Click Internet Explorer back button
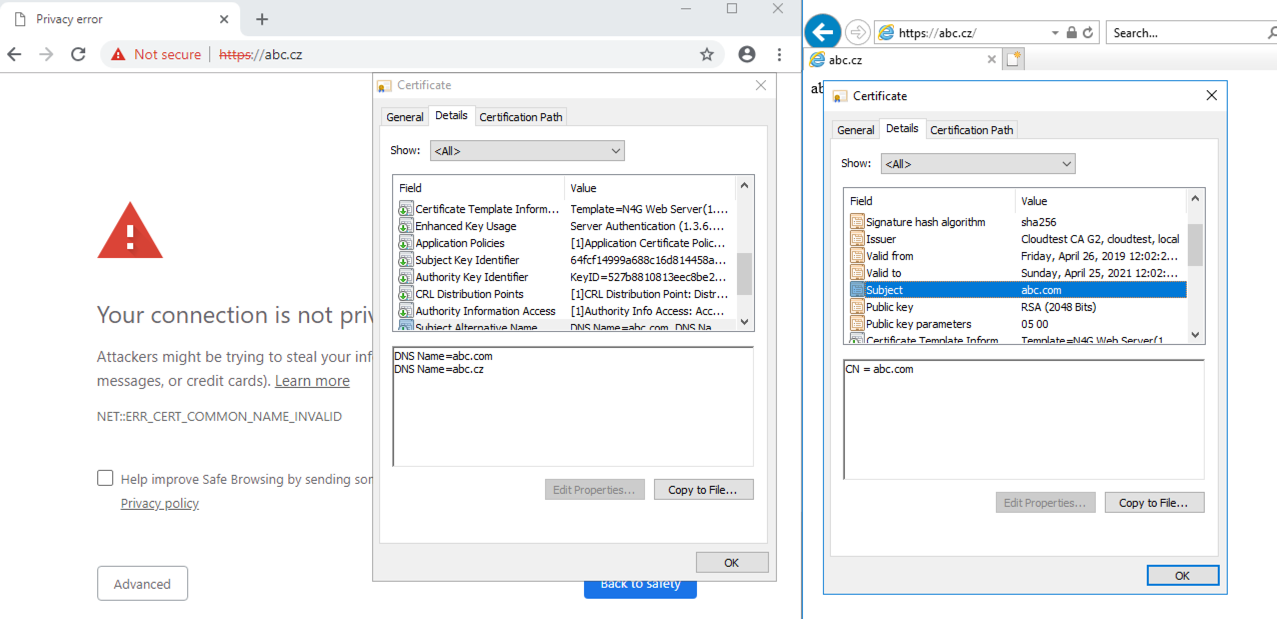 point(823,32)
